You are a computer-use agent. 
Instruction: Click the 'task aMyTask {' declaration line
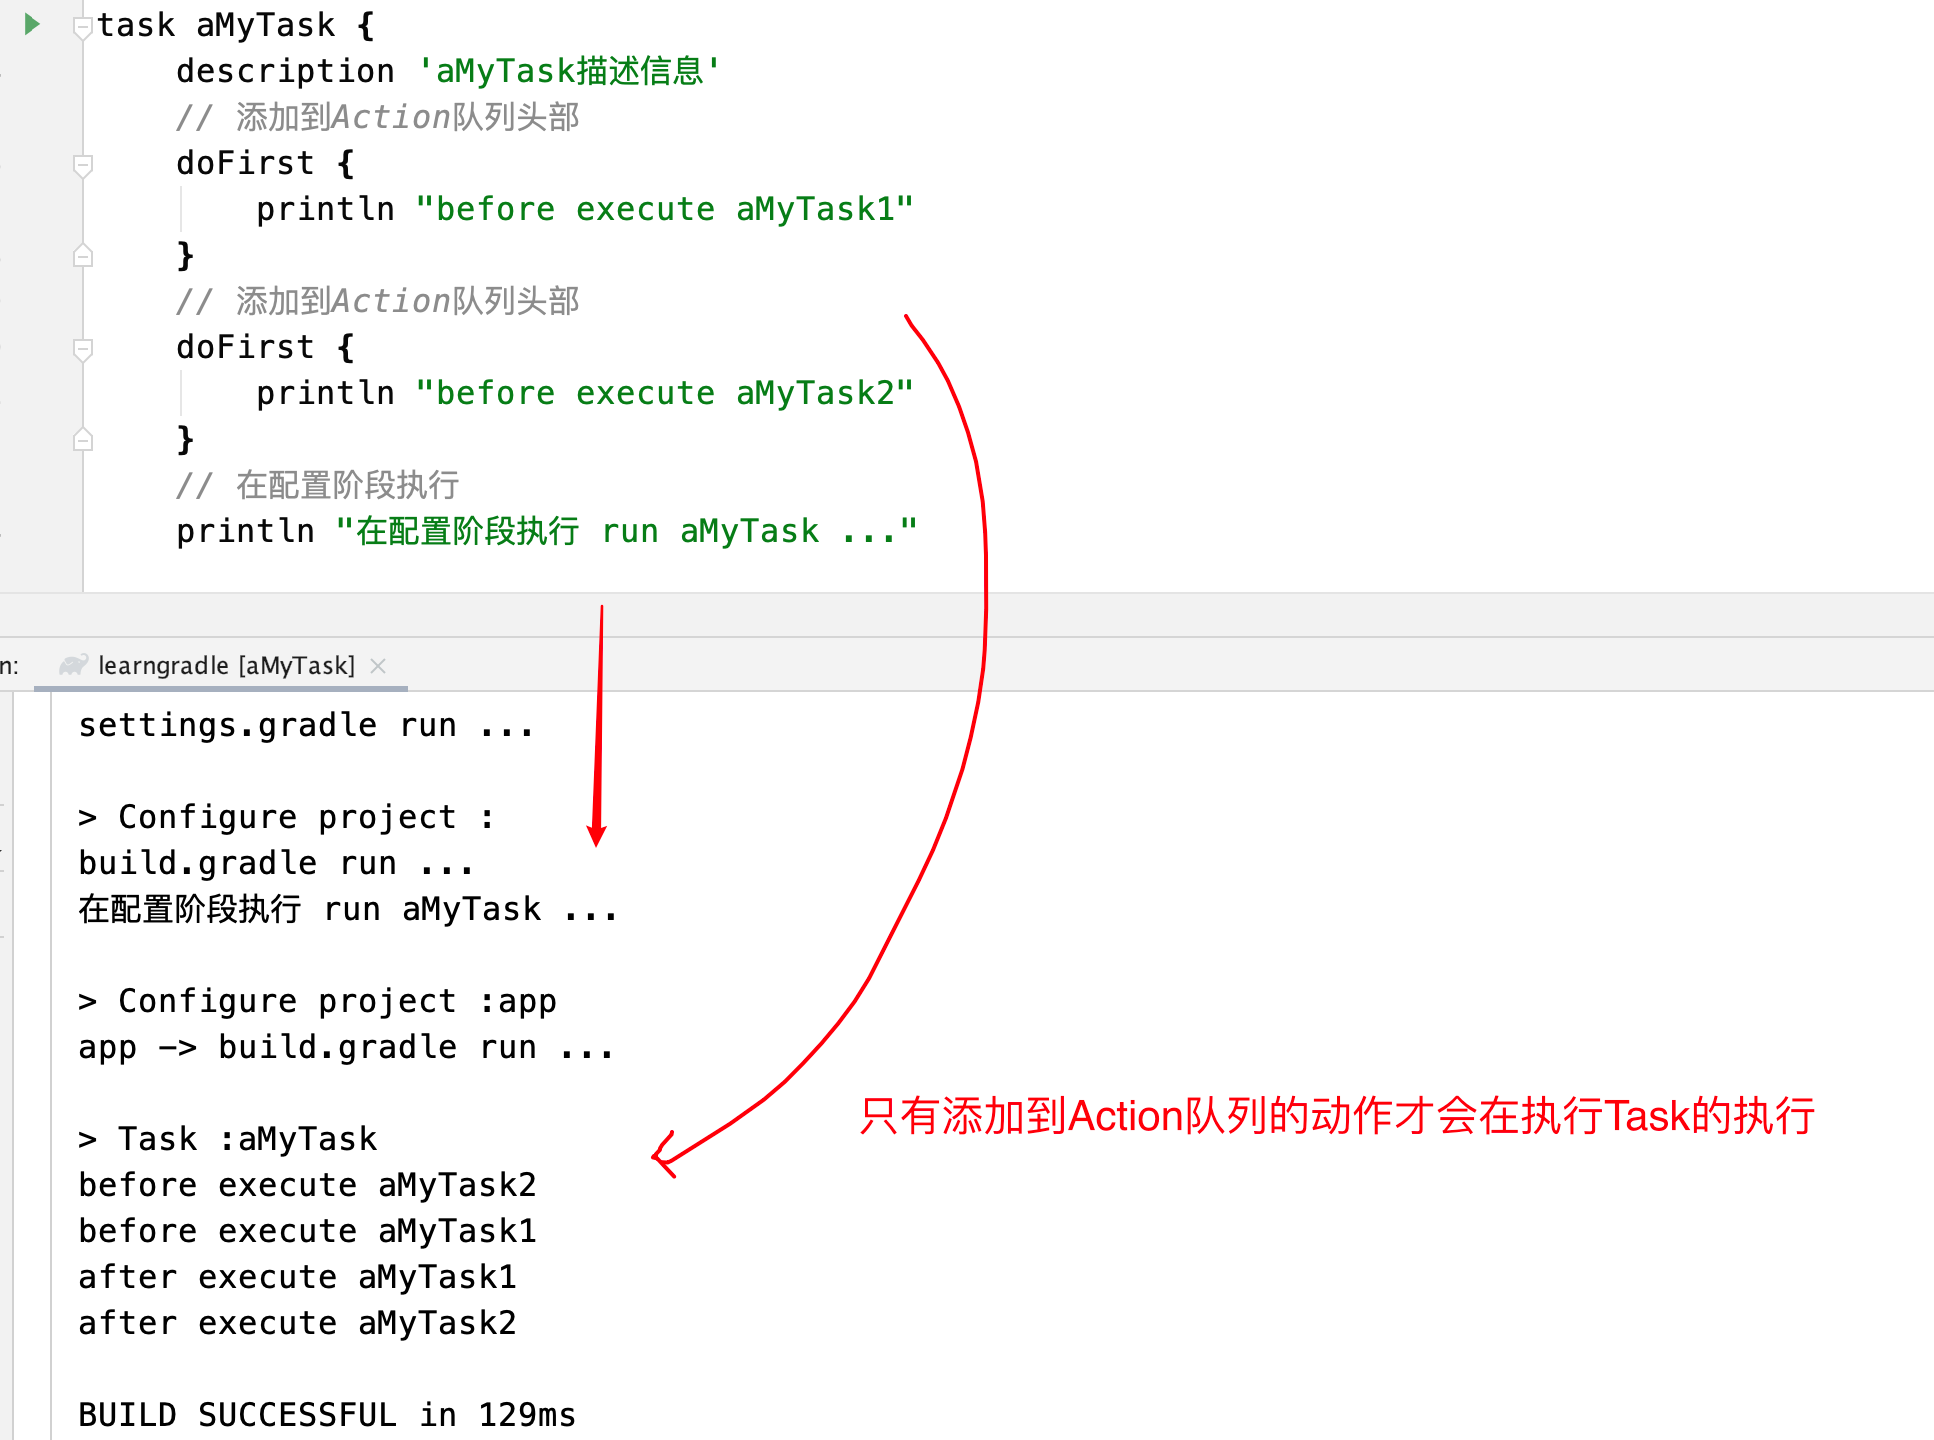pos(236,25)
